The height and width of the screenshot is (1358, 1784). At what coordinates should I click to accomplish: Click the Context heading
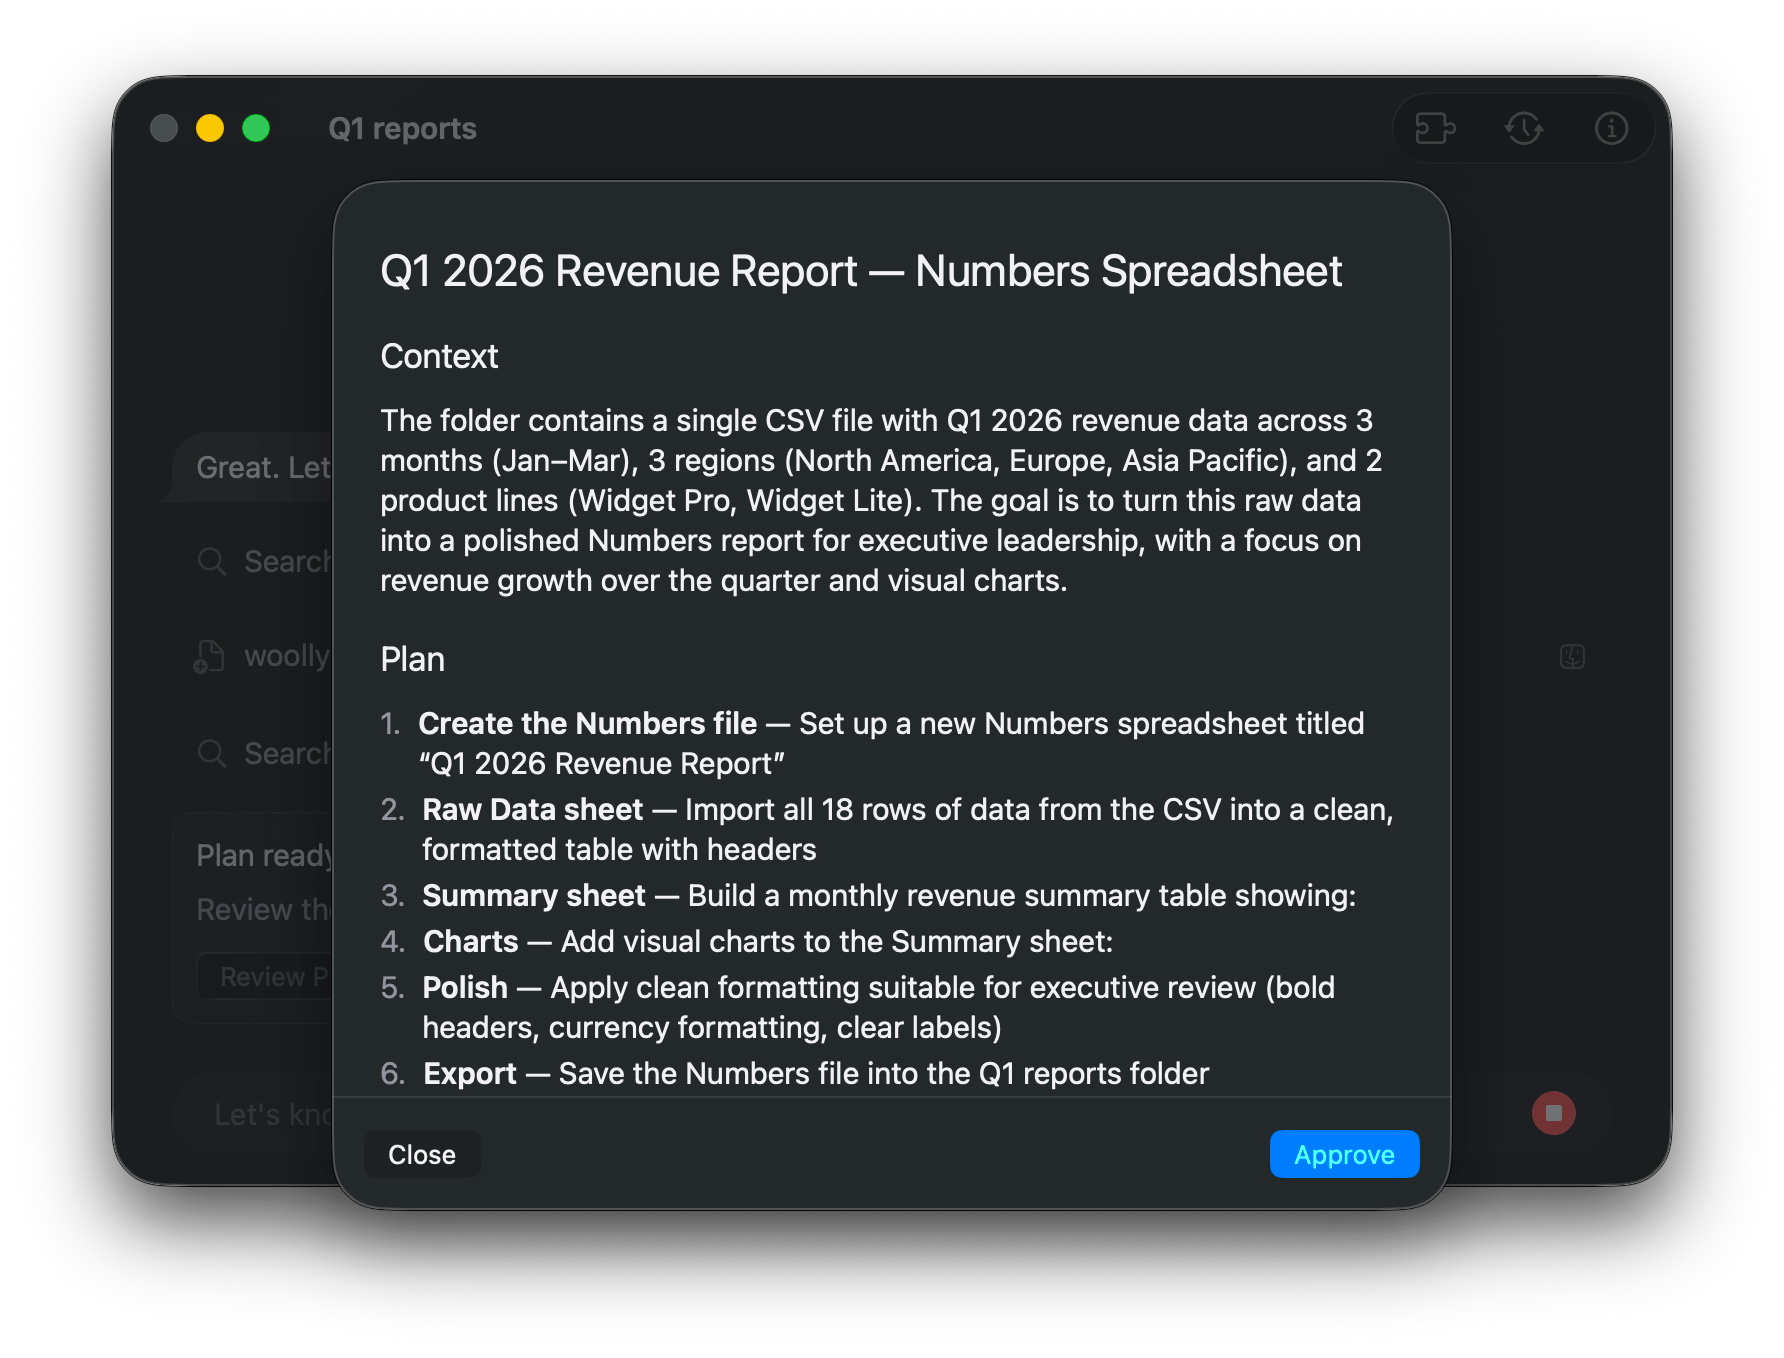[x=439, y=356]
